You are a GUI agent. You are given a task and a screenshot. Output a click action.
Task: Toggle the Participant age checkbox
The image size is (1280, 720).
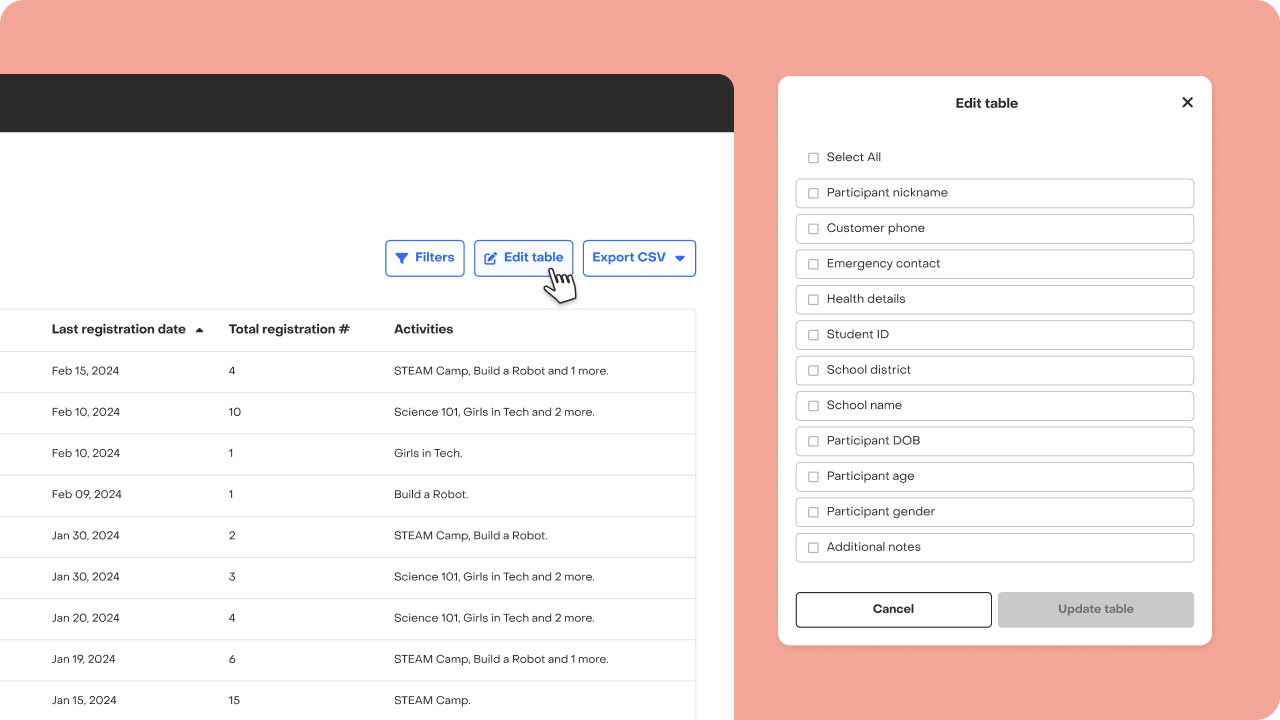click(813, 477)
